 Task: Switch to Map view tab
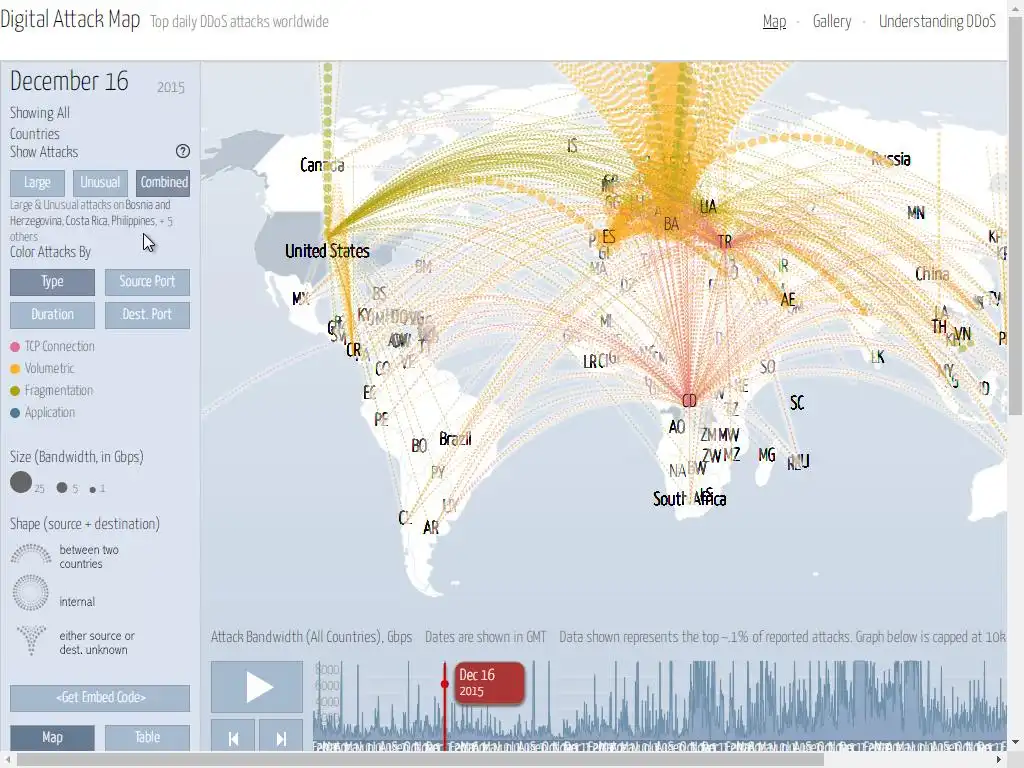(52, 737)
